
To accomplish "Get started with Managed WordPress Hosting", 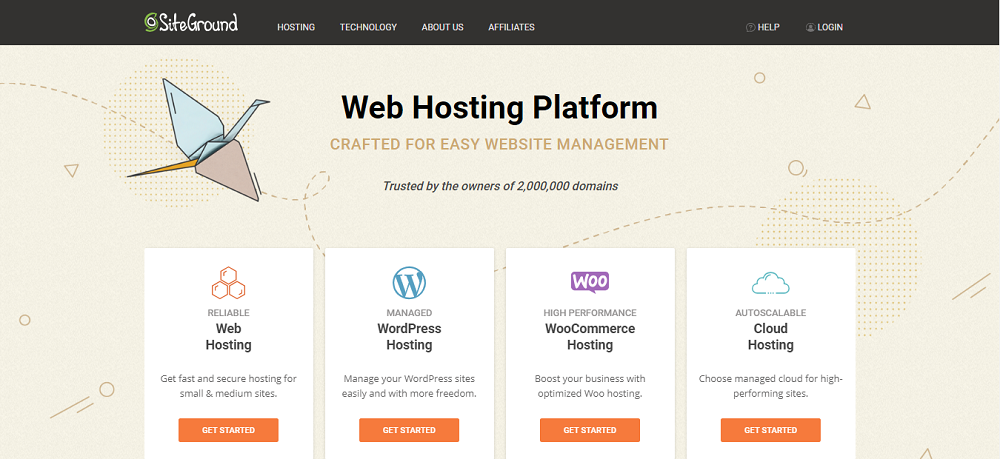I will click(x=409, y=430).
